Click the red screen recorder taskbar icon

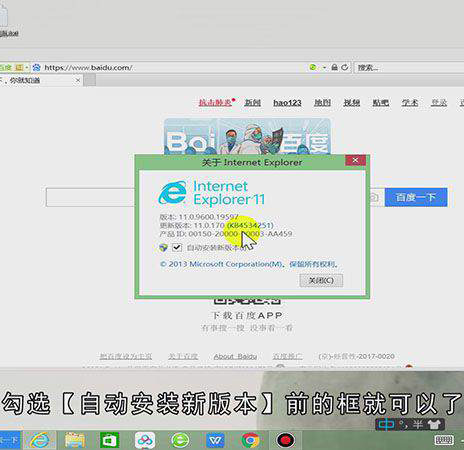coord(286,441)
